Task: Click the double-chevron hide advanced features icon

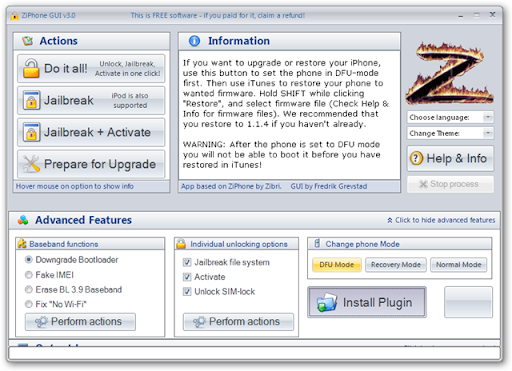Action: click(390, 220)
